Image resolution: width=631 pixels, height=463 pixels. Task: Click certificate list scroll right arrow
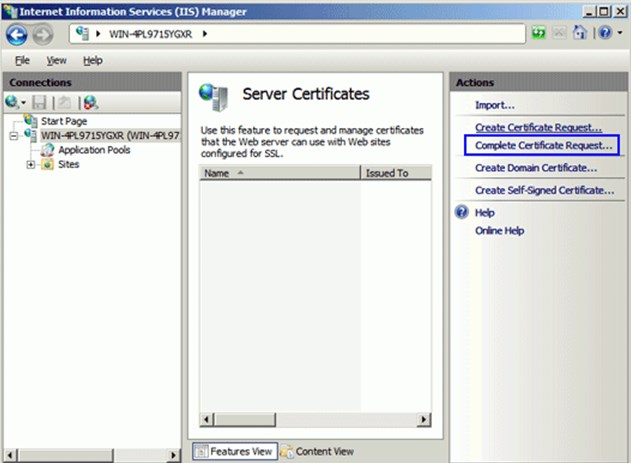(x=423, y=420)
